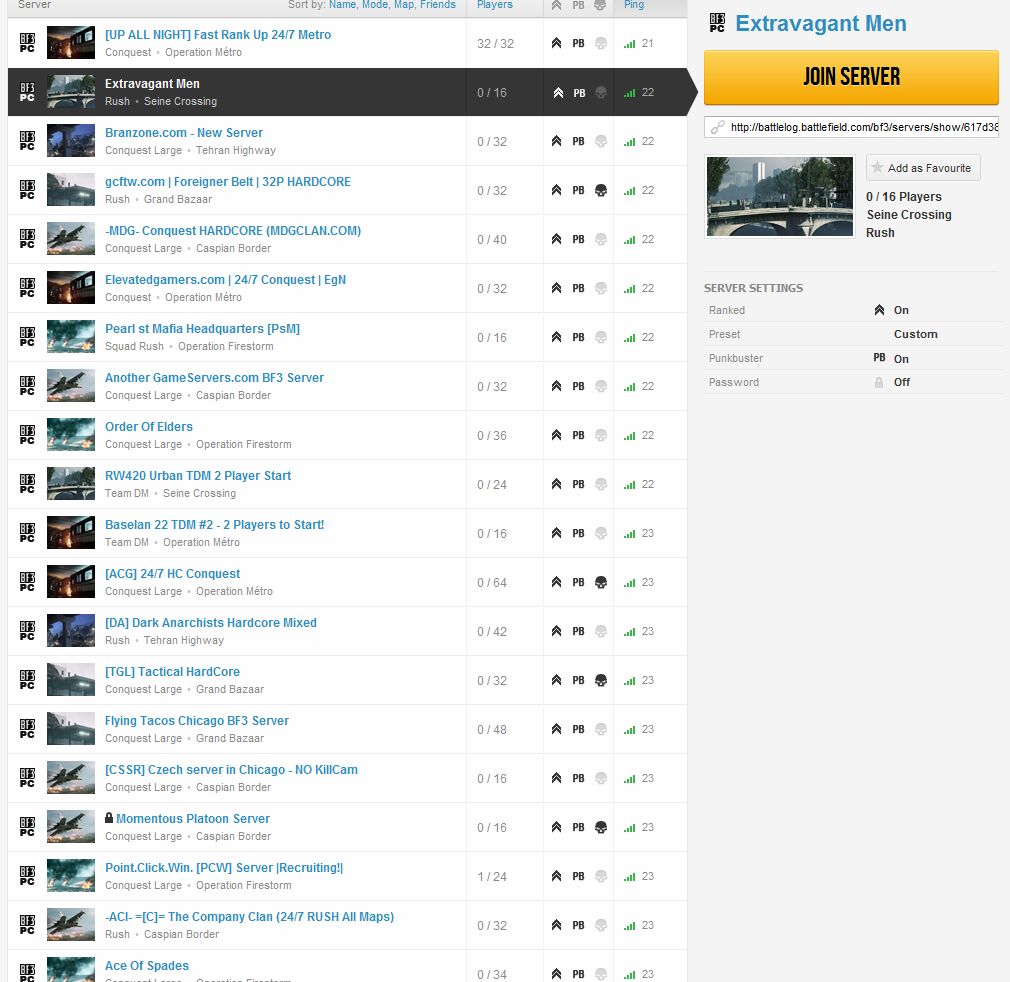The height and width of the screenshot is (982, 1010).
Task: Click map thumbnail of Flying Tacos Chicago row
Action: tap(71, 729)
